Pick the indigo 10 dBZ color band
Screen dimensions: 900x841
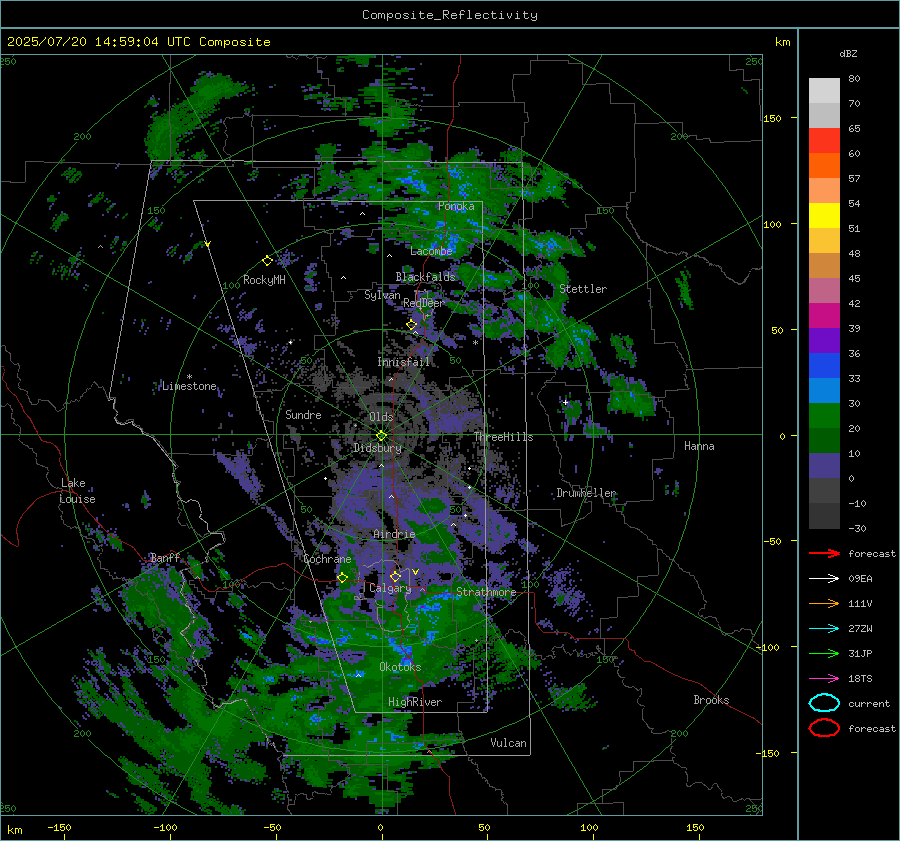[x=824, y=465]
